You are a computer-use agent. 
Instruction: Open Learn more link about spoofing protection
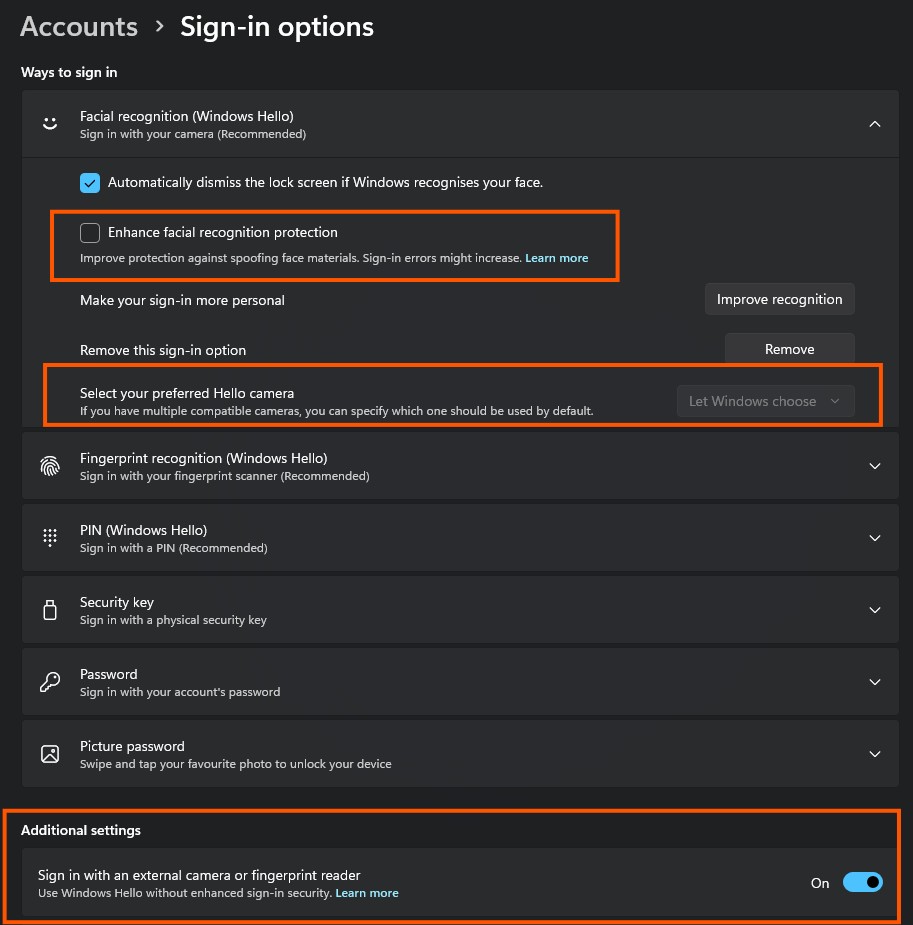coord(557,258)
